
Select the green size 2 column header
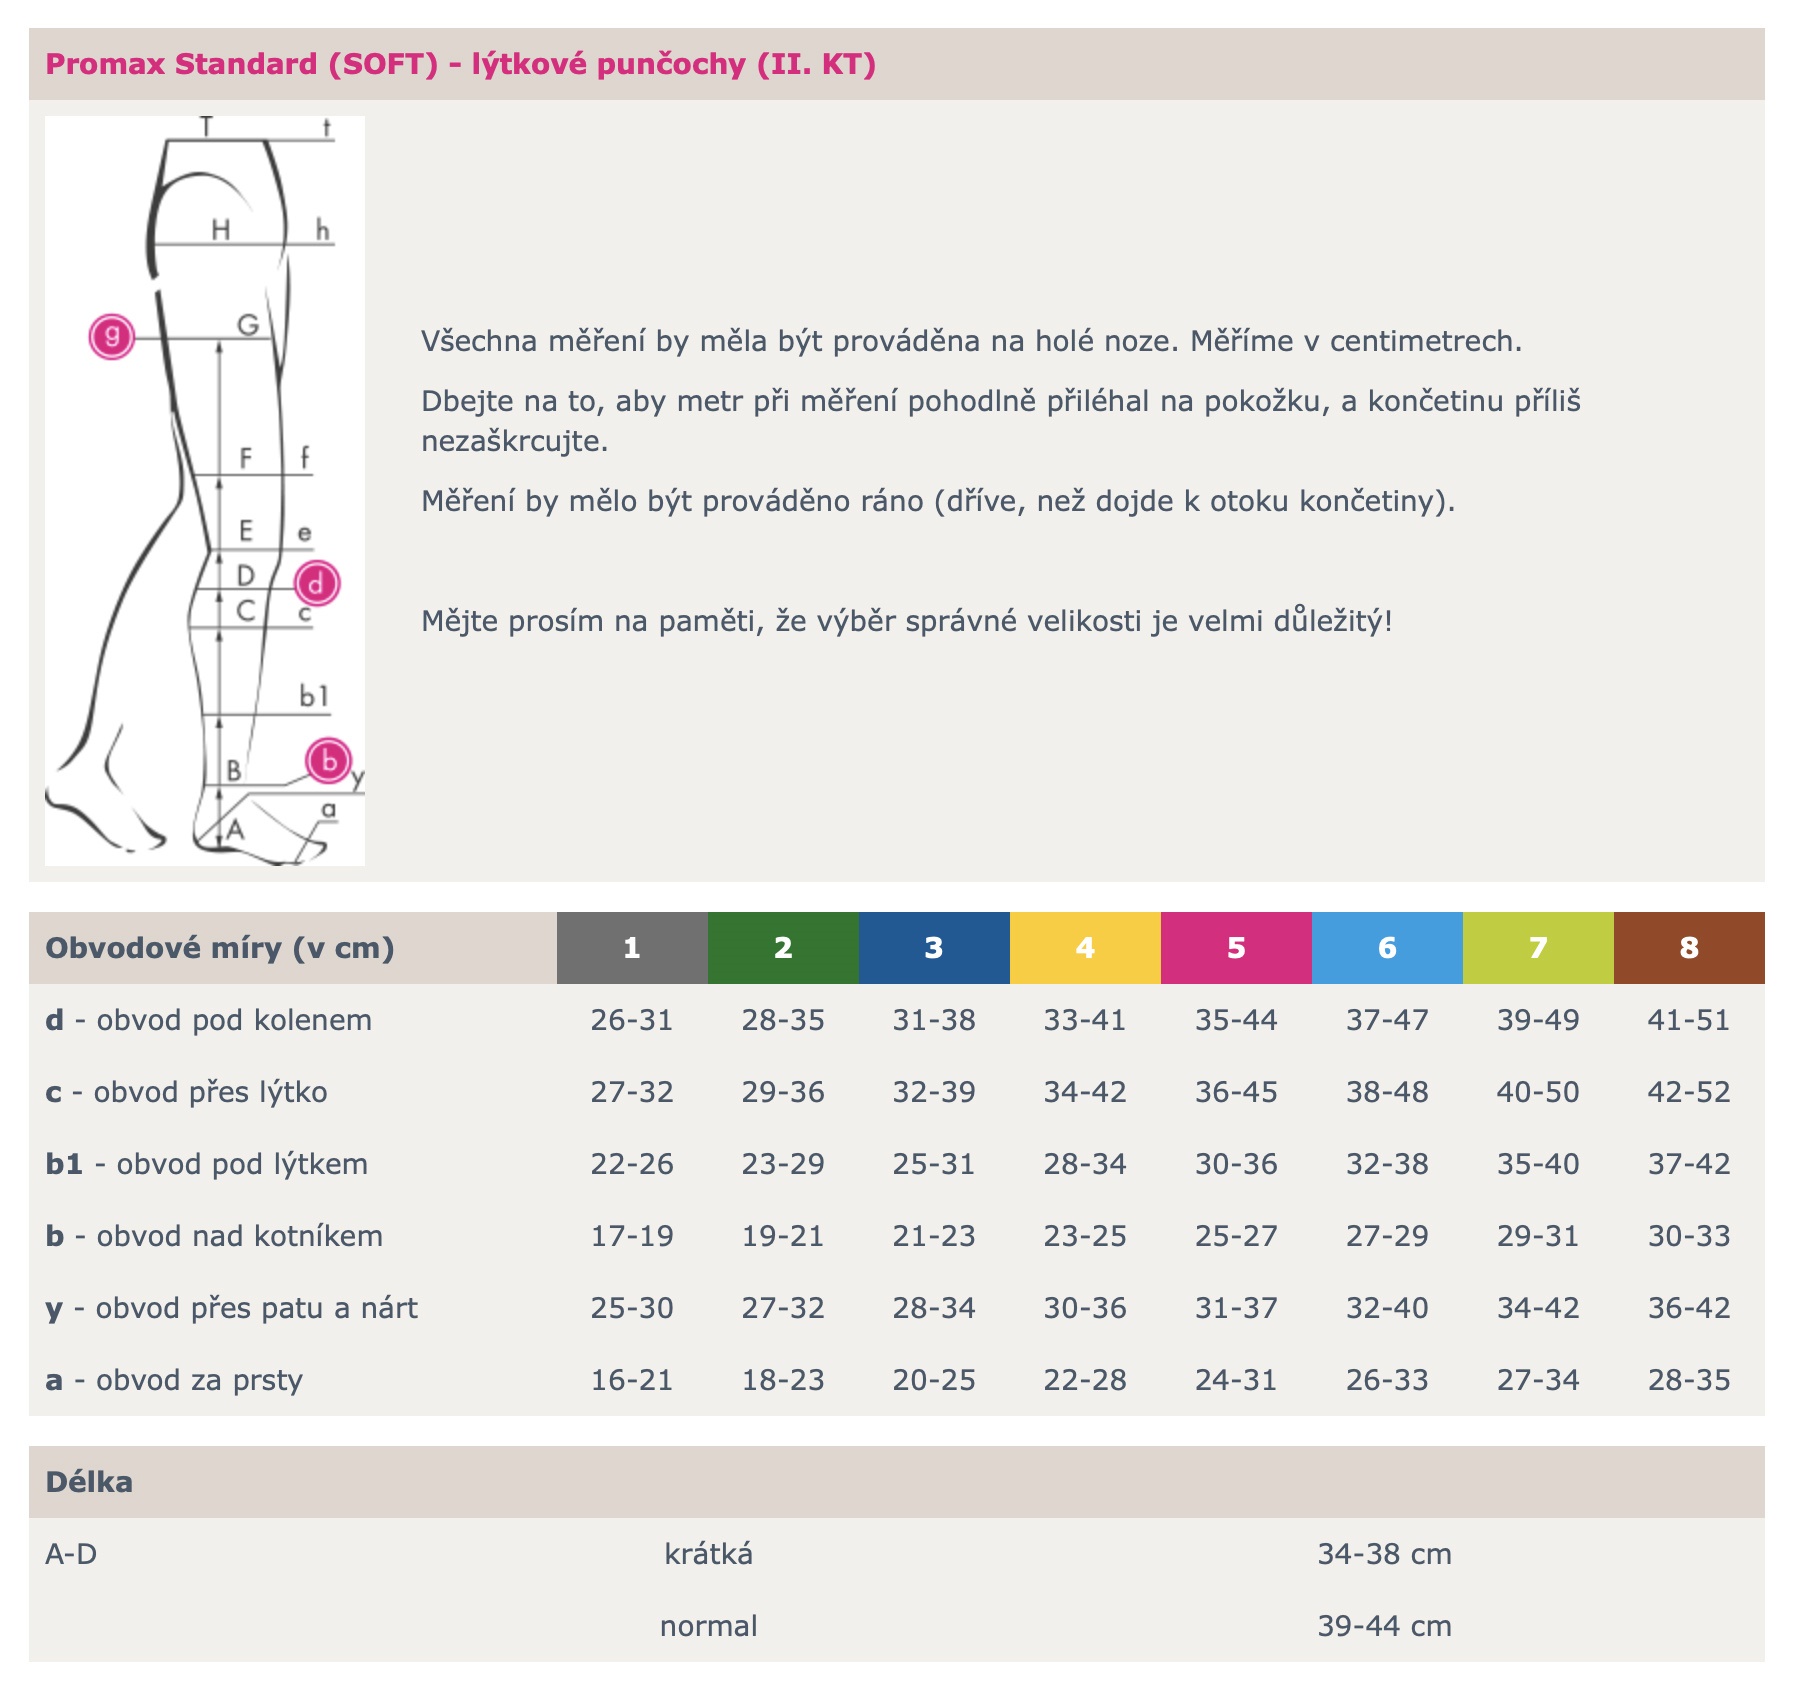coord(783,948)
